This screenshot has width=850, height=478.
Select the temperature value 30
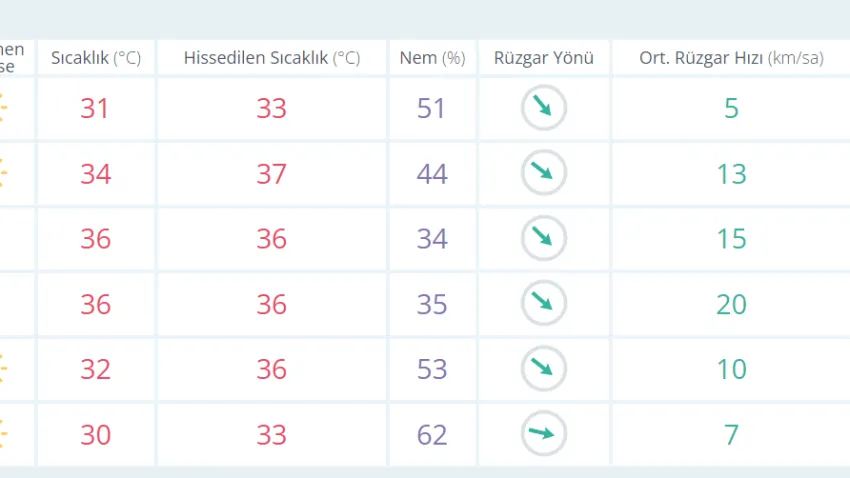(x=95, y=435)
